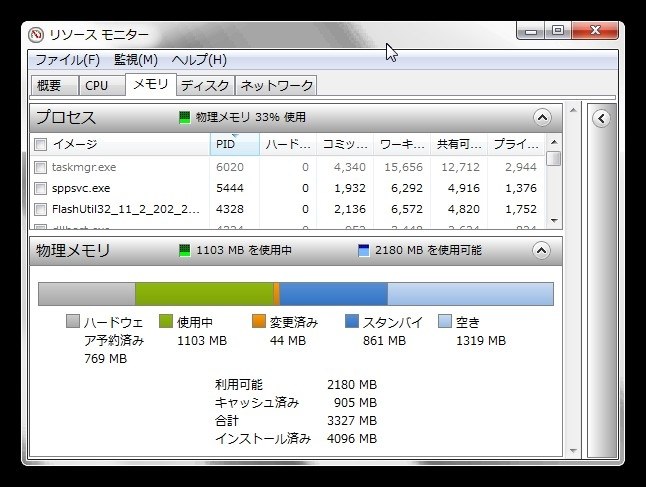Switch to the ディスク tab
This screenshot has height=487, width=646.
[x=205, y=86]
